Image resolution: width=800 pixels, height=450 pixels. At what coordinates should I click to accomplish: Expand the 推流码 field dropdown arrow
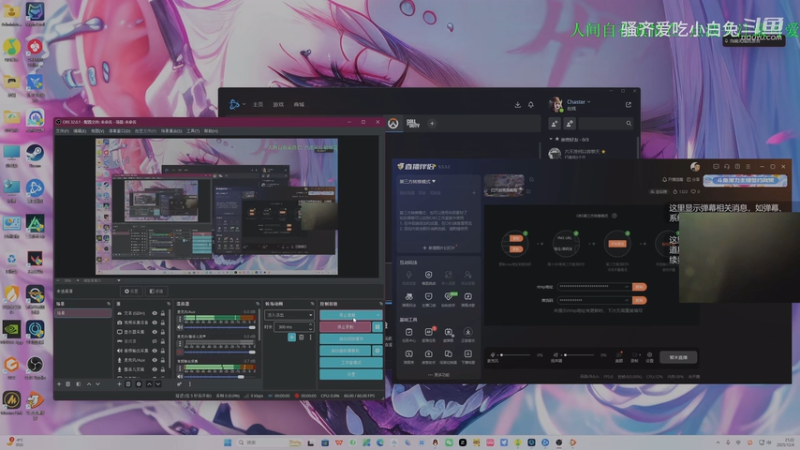[627, 300]
